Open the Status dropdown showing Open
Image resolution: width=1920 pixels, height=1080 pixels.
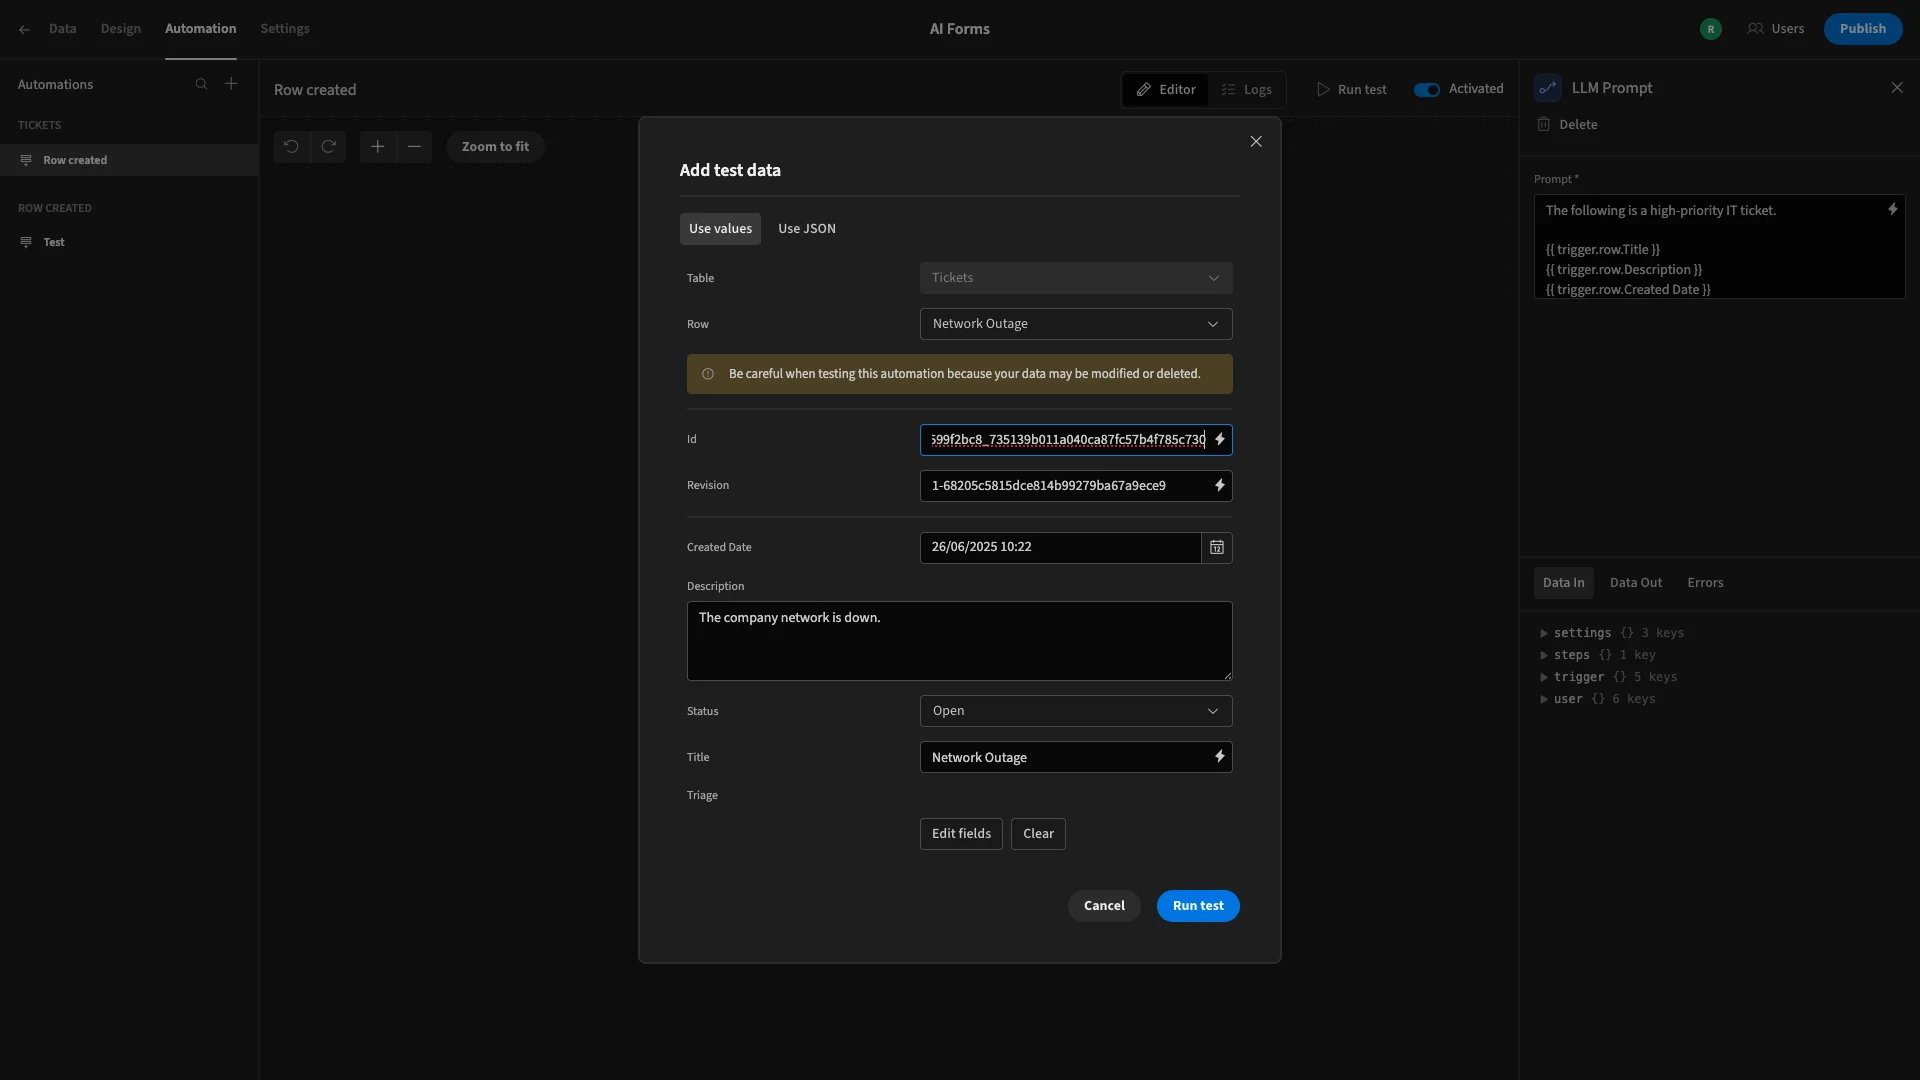[x=1076, y=711]
